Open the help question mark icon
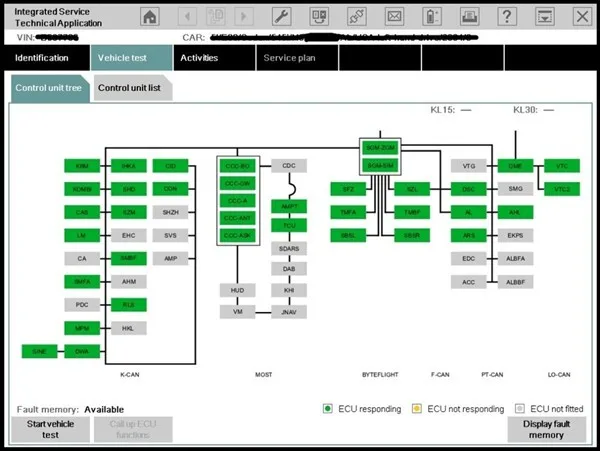 coord(507,17)
